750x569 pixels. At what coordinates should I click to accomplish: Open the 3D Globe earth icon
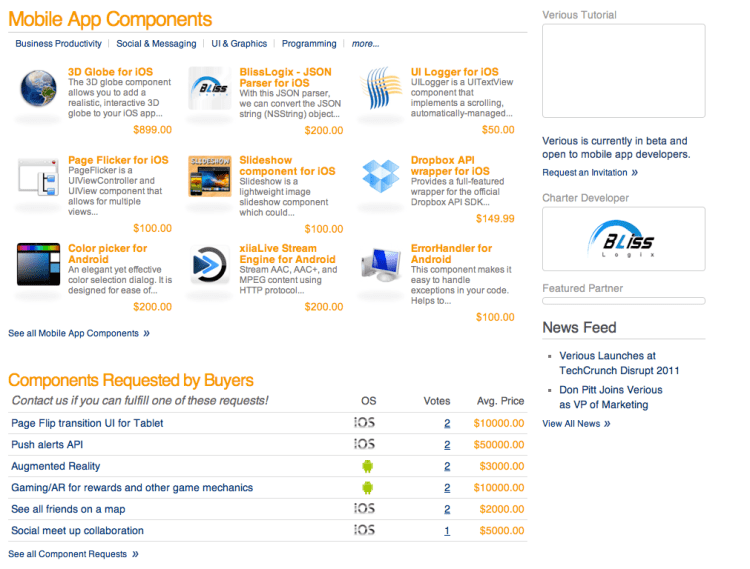38,88
